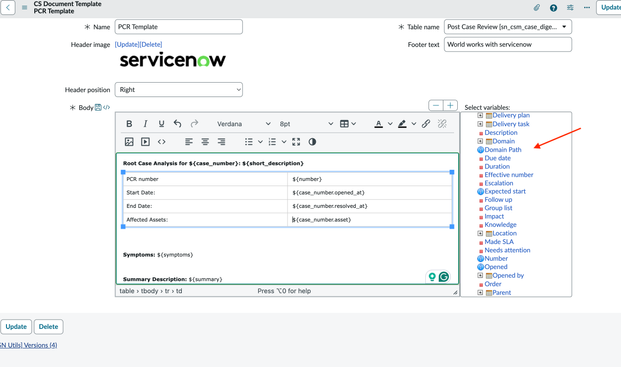Click the bottom Delete button
The height and width of the screenshot is (367, 621).
[48, 327]
